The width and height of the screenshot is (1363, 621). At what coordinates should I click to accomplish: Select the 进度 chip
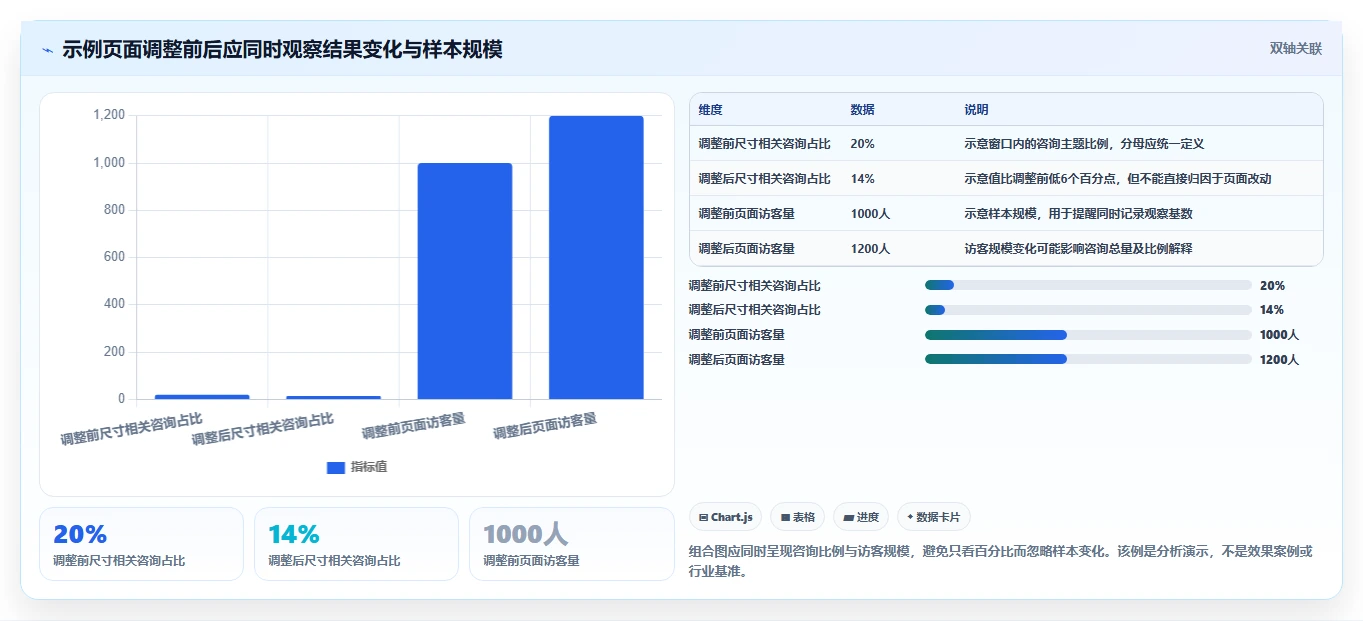861,517
